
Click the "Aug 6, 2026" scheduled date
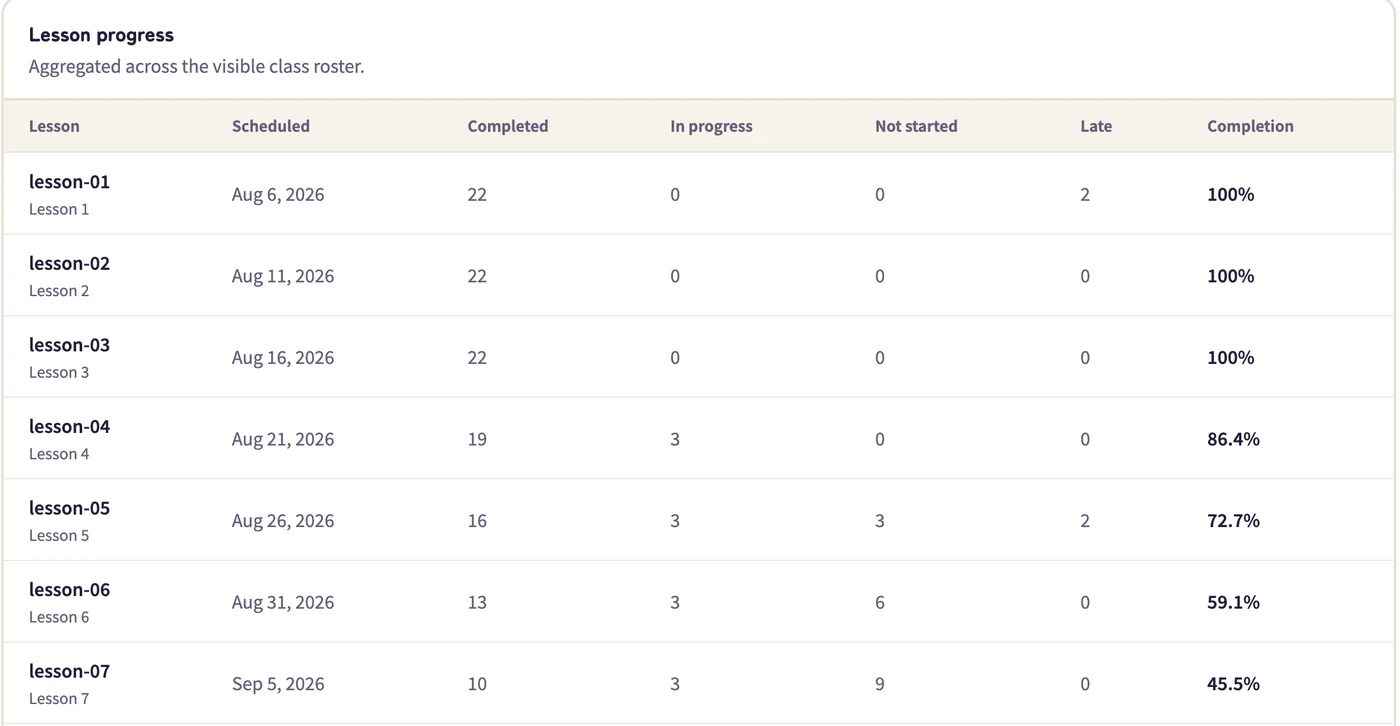click(x=278, y=195)
